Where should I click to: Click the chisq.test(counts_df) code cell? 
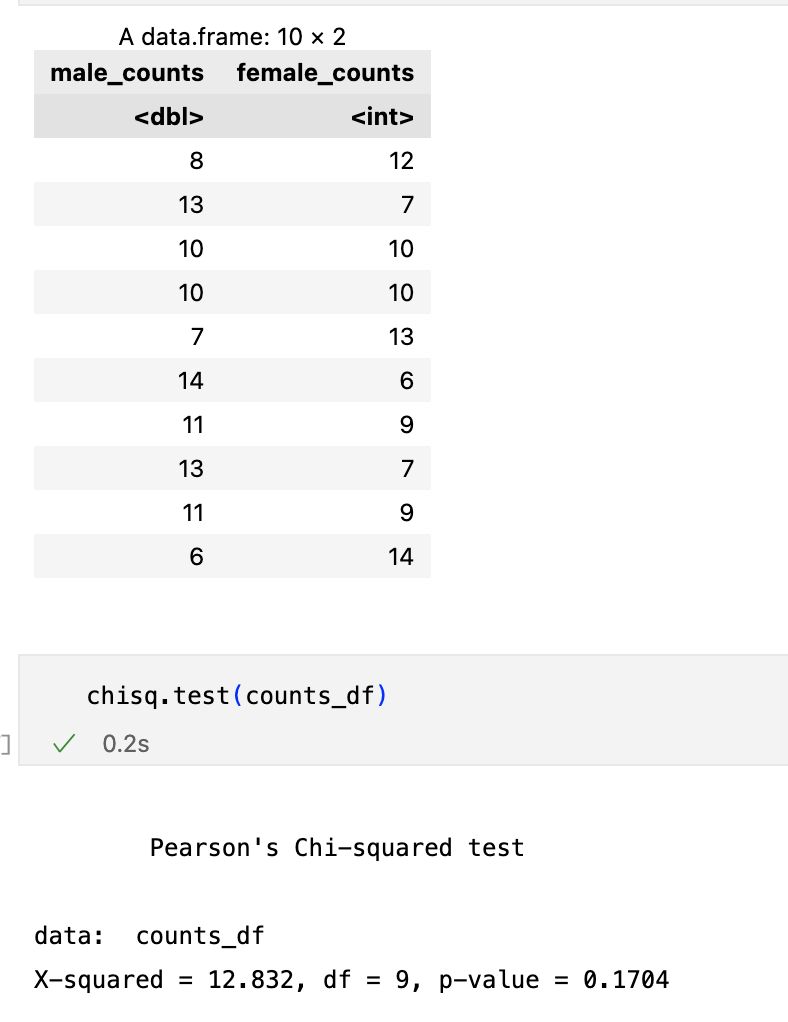tap(403, 710)
